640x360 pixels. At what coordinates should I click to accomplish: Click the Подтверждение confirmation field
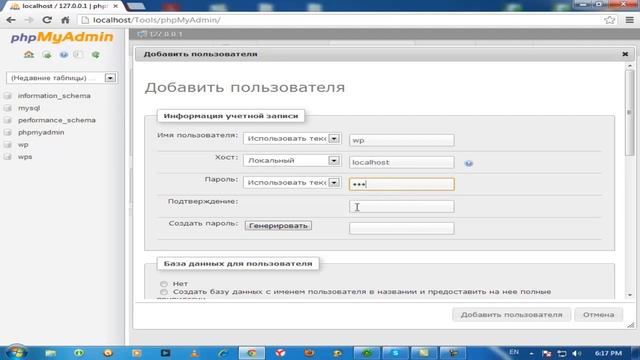pyautogui.click(x=402, y=206)
